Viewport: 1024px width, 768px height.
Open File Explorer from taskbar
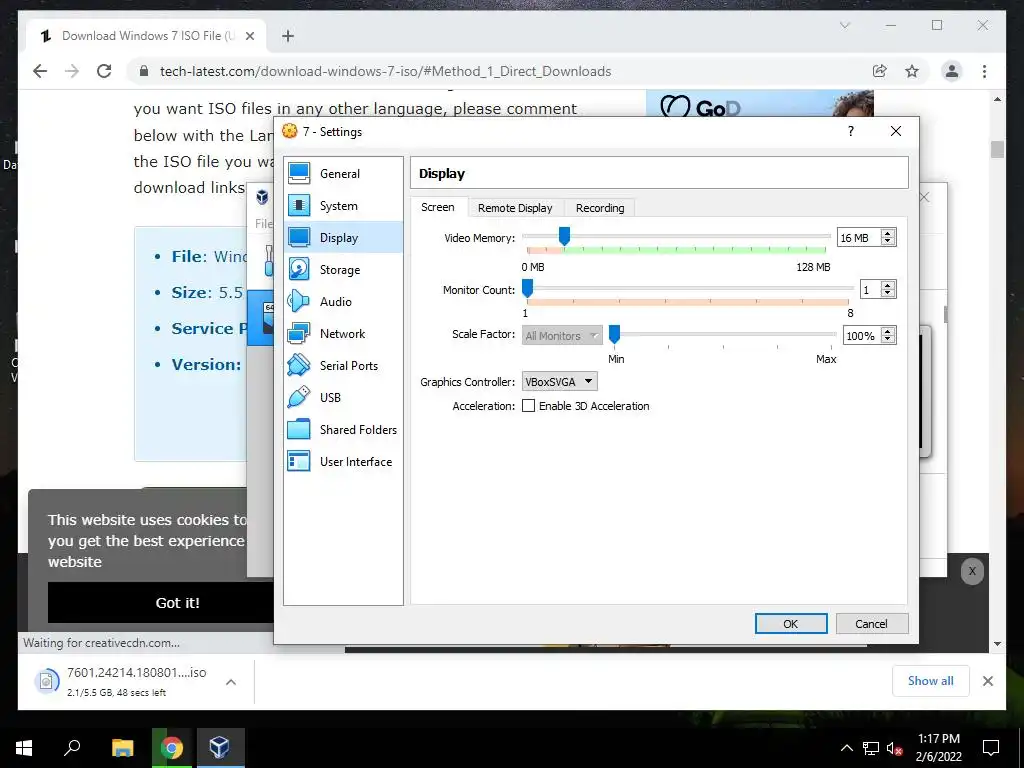[122, 748]
